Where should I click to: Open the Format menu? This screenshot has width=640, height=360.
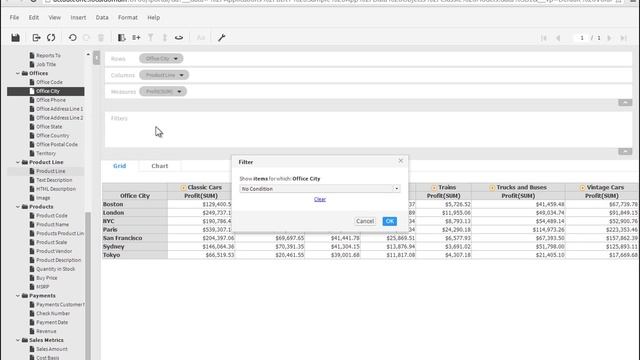128,18
